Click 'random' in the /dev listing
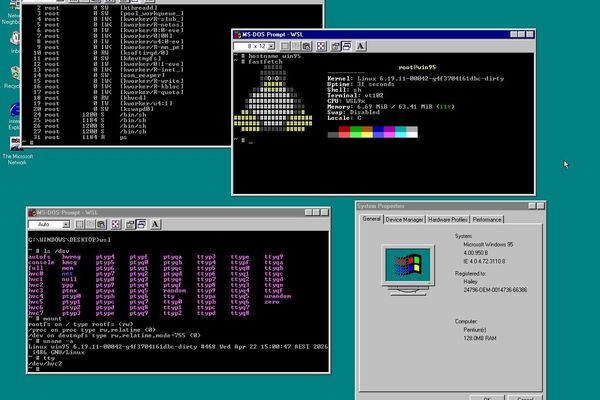 (174, 291)
